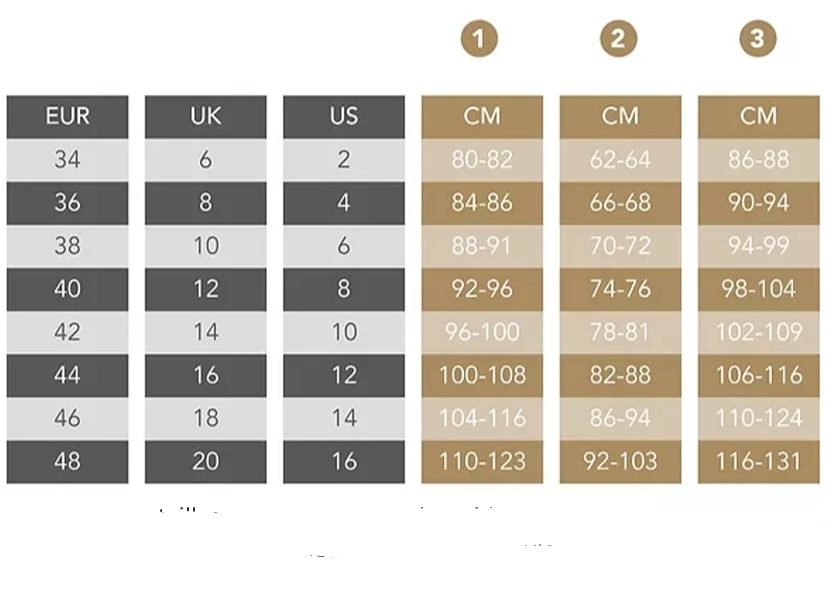Select the UK column header

tap(206, 116)
